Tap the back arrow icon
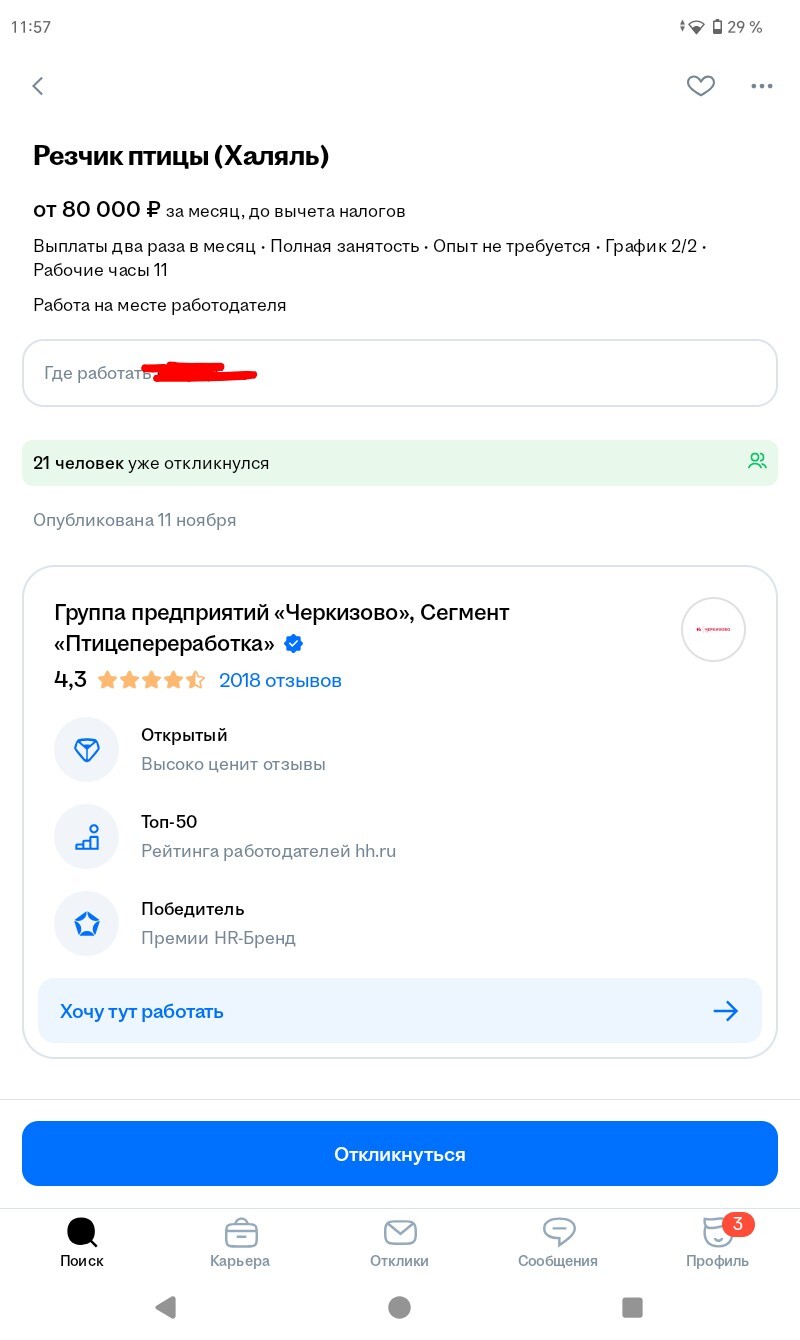 38,86
